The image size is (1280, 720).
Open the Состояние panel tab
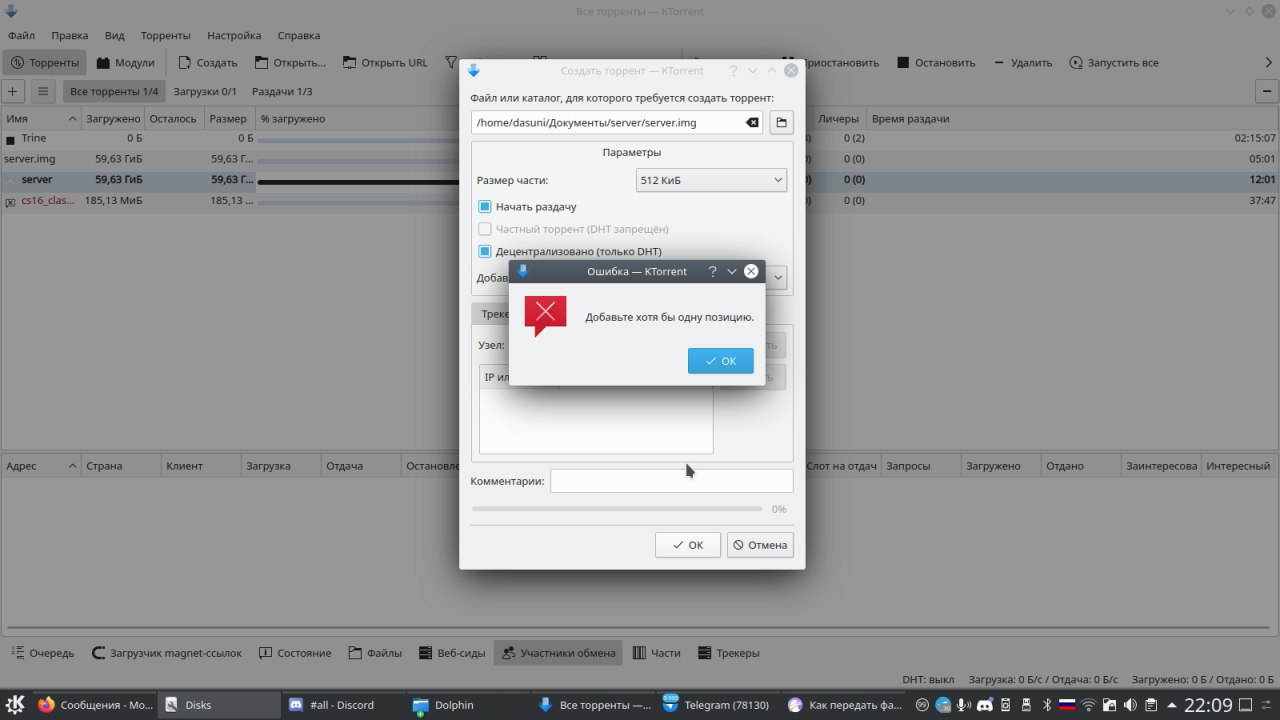click(x=294, y=653)
